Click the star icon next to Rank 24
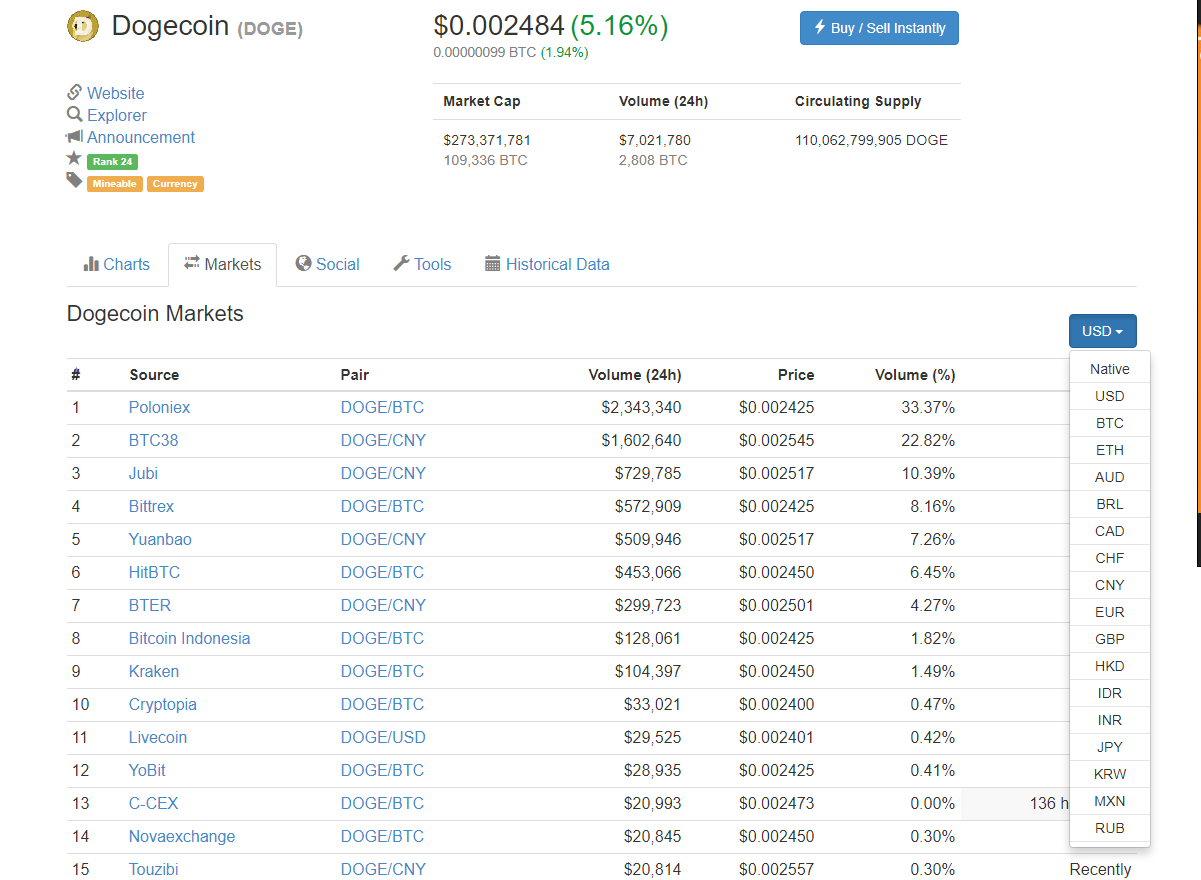The height and width of the screenshot is (880, 1201). [74, 158]
